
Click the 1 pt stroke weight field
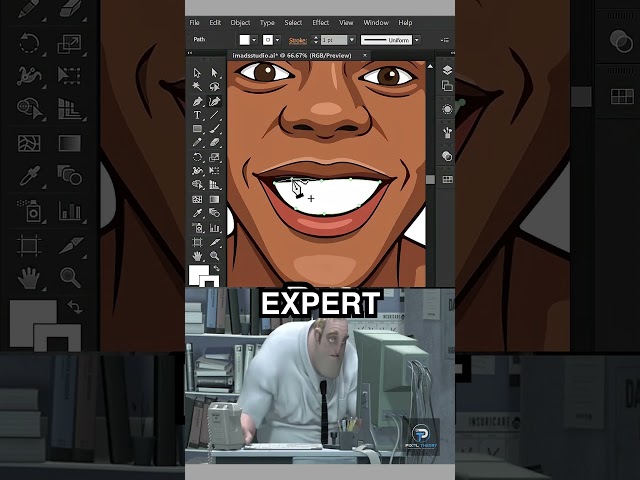(334, 40)
